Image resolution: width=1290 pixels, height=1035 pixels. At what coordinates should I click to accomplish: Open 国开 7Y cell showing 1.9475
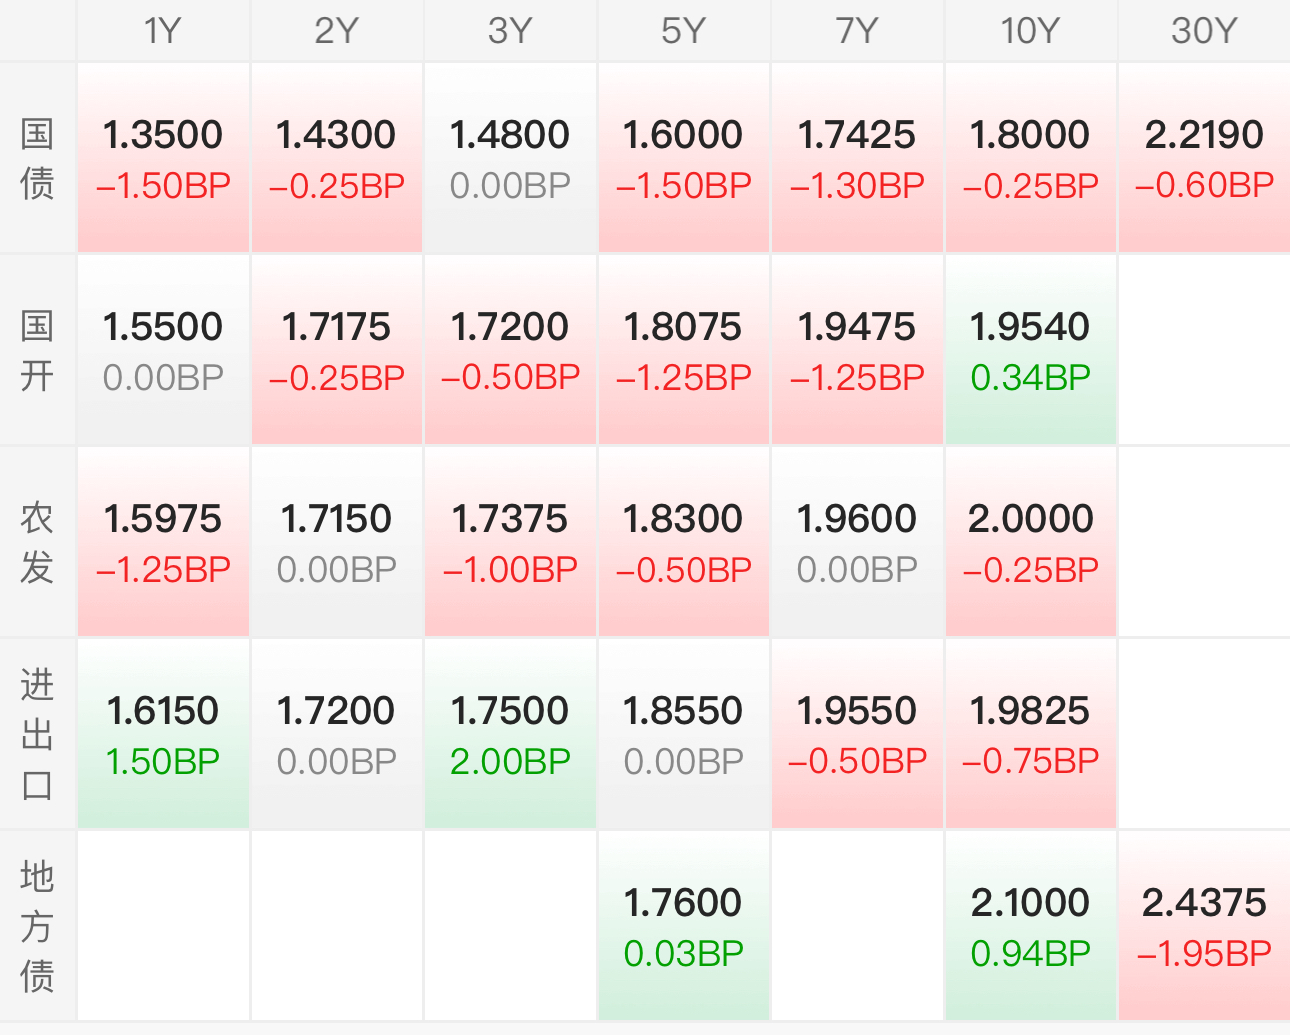tap(857, 350)
